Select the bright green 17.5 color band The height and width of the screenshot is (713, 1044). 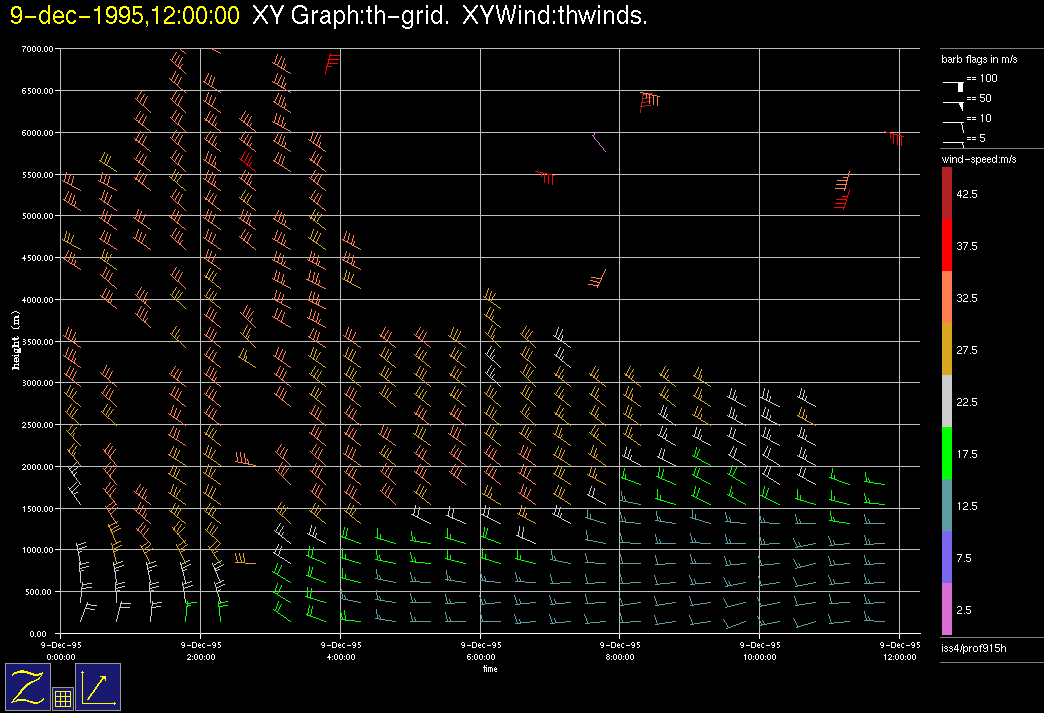(x=947, y=453)
